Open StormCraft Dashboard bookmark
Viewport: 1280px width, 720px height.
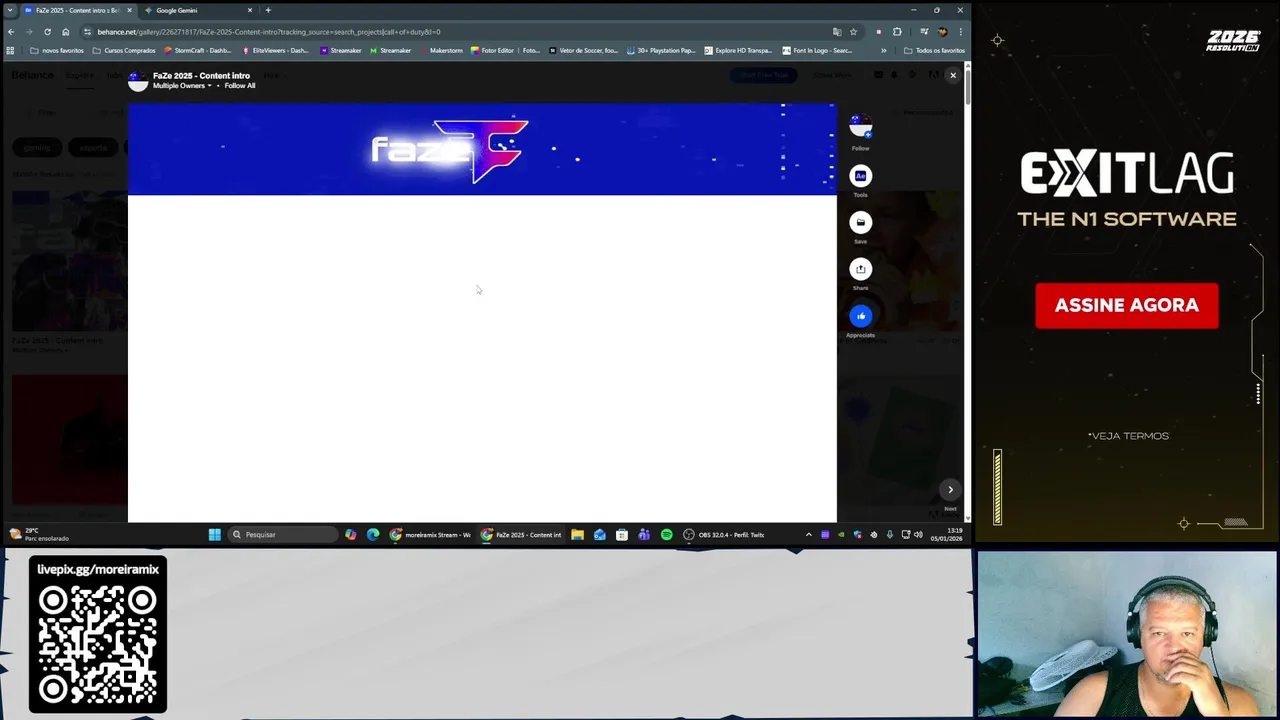click(x=197, y=50)
